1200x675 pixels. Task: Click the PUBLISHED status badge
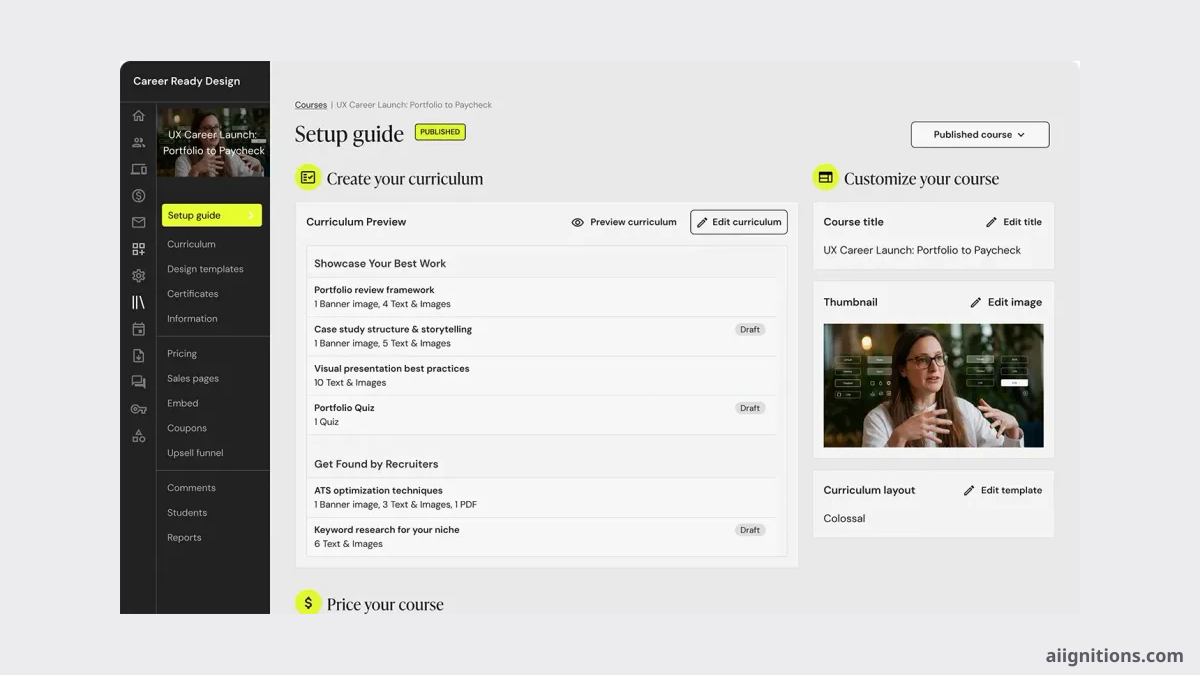click(440, 132)
